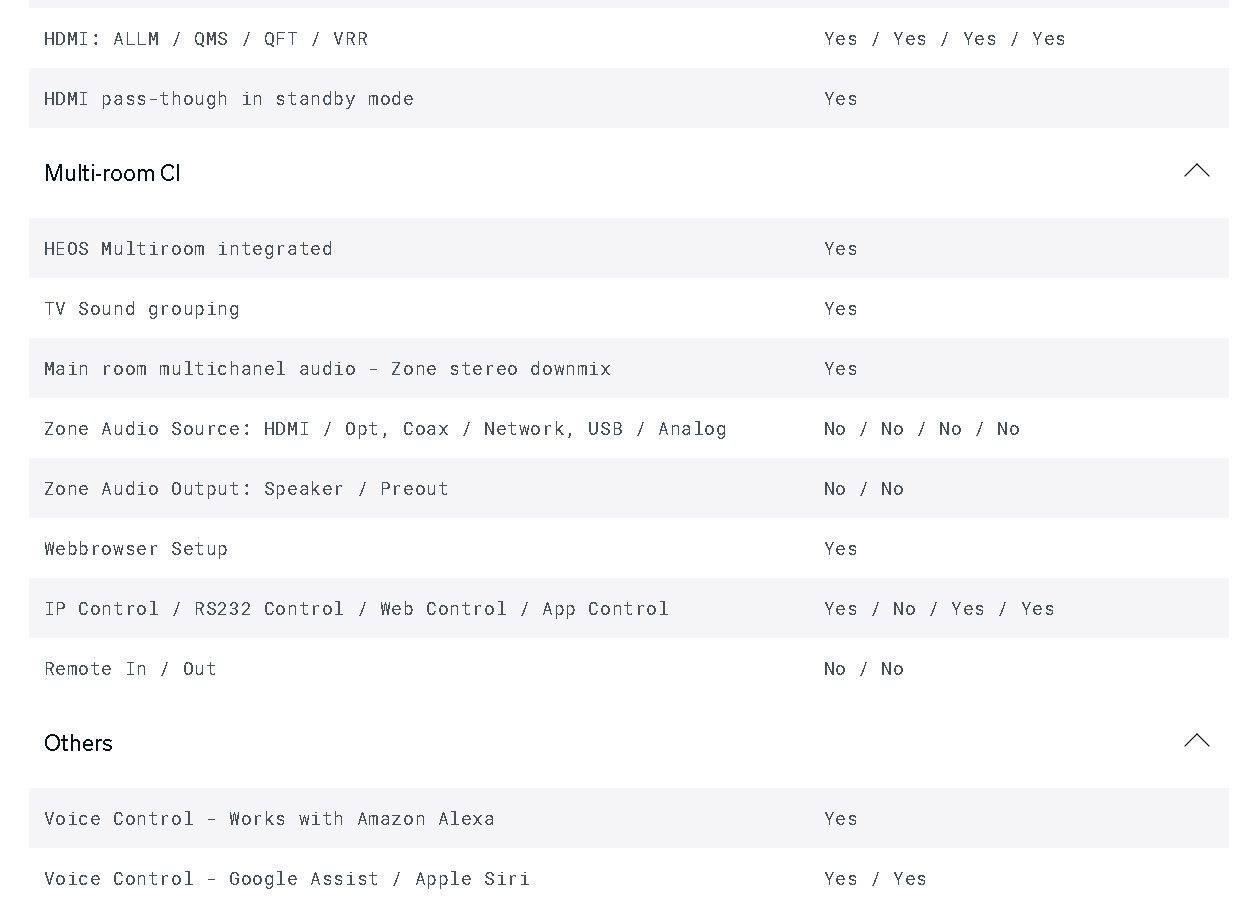The width and height of the screenshot is (1243, 898).
Task: Click the Multi-room CI section heading
Action: point(112,173)
